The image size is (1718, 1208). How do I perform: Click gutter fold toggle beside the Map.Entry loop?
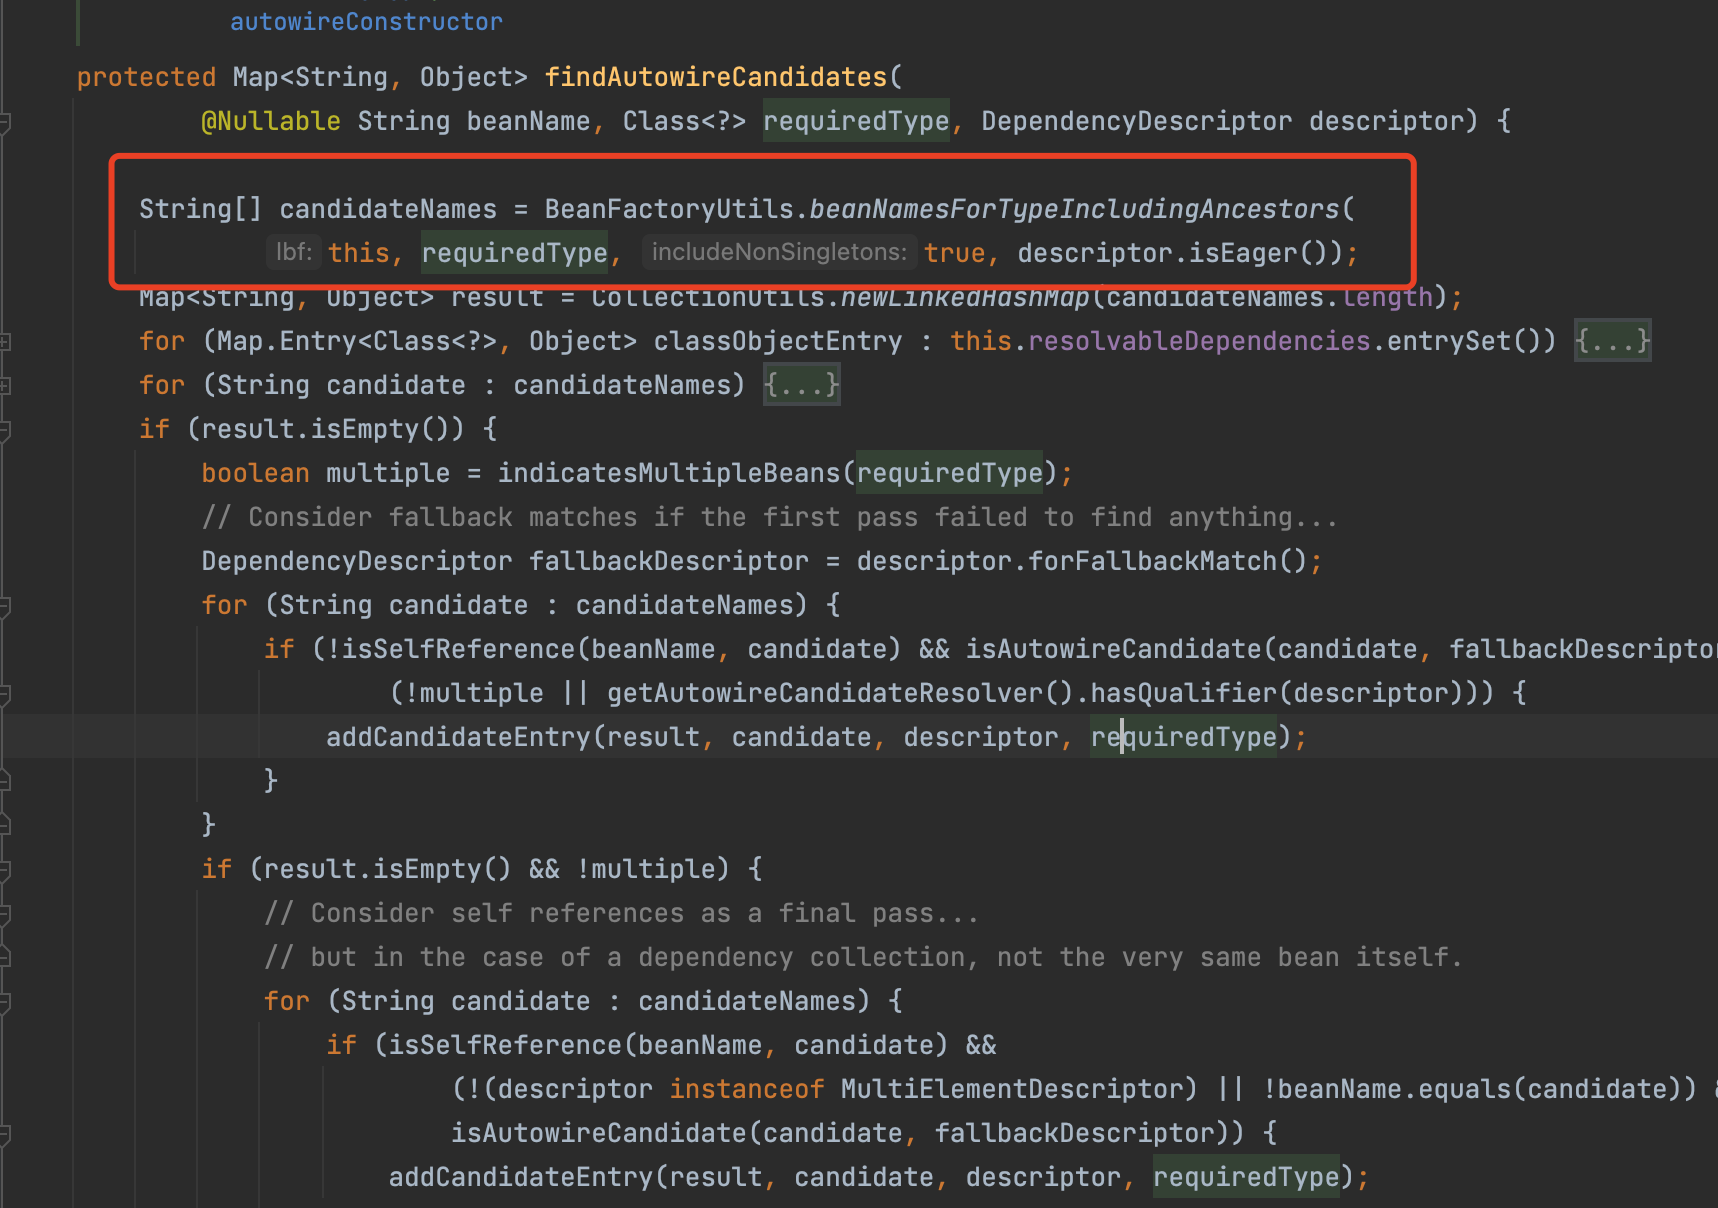tap(5, 342)
